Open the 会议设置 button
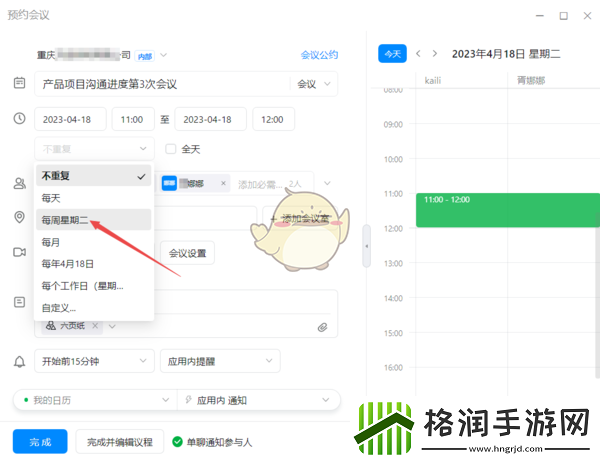The image size is (600, 460). 188,253
